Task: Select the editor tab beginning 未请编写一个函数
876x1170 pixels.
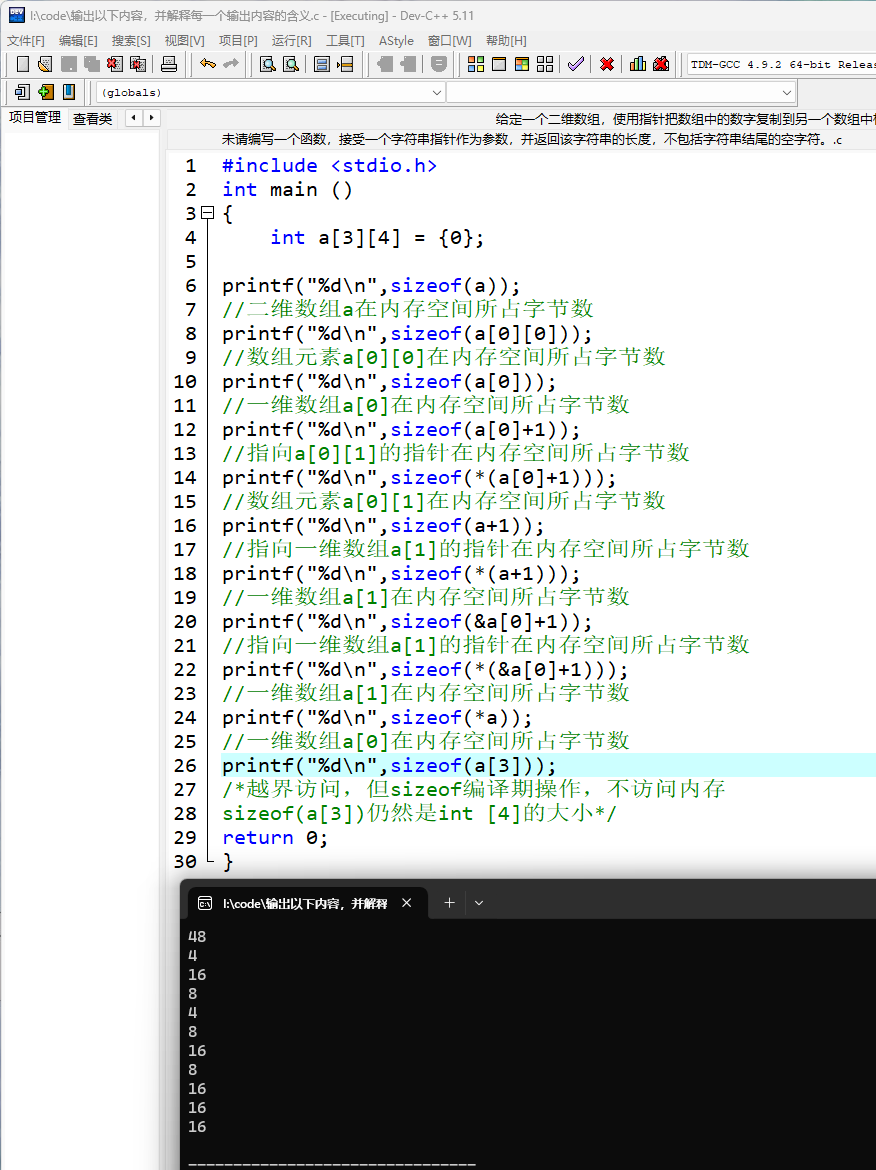Action: tap(532, 140)
